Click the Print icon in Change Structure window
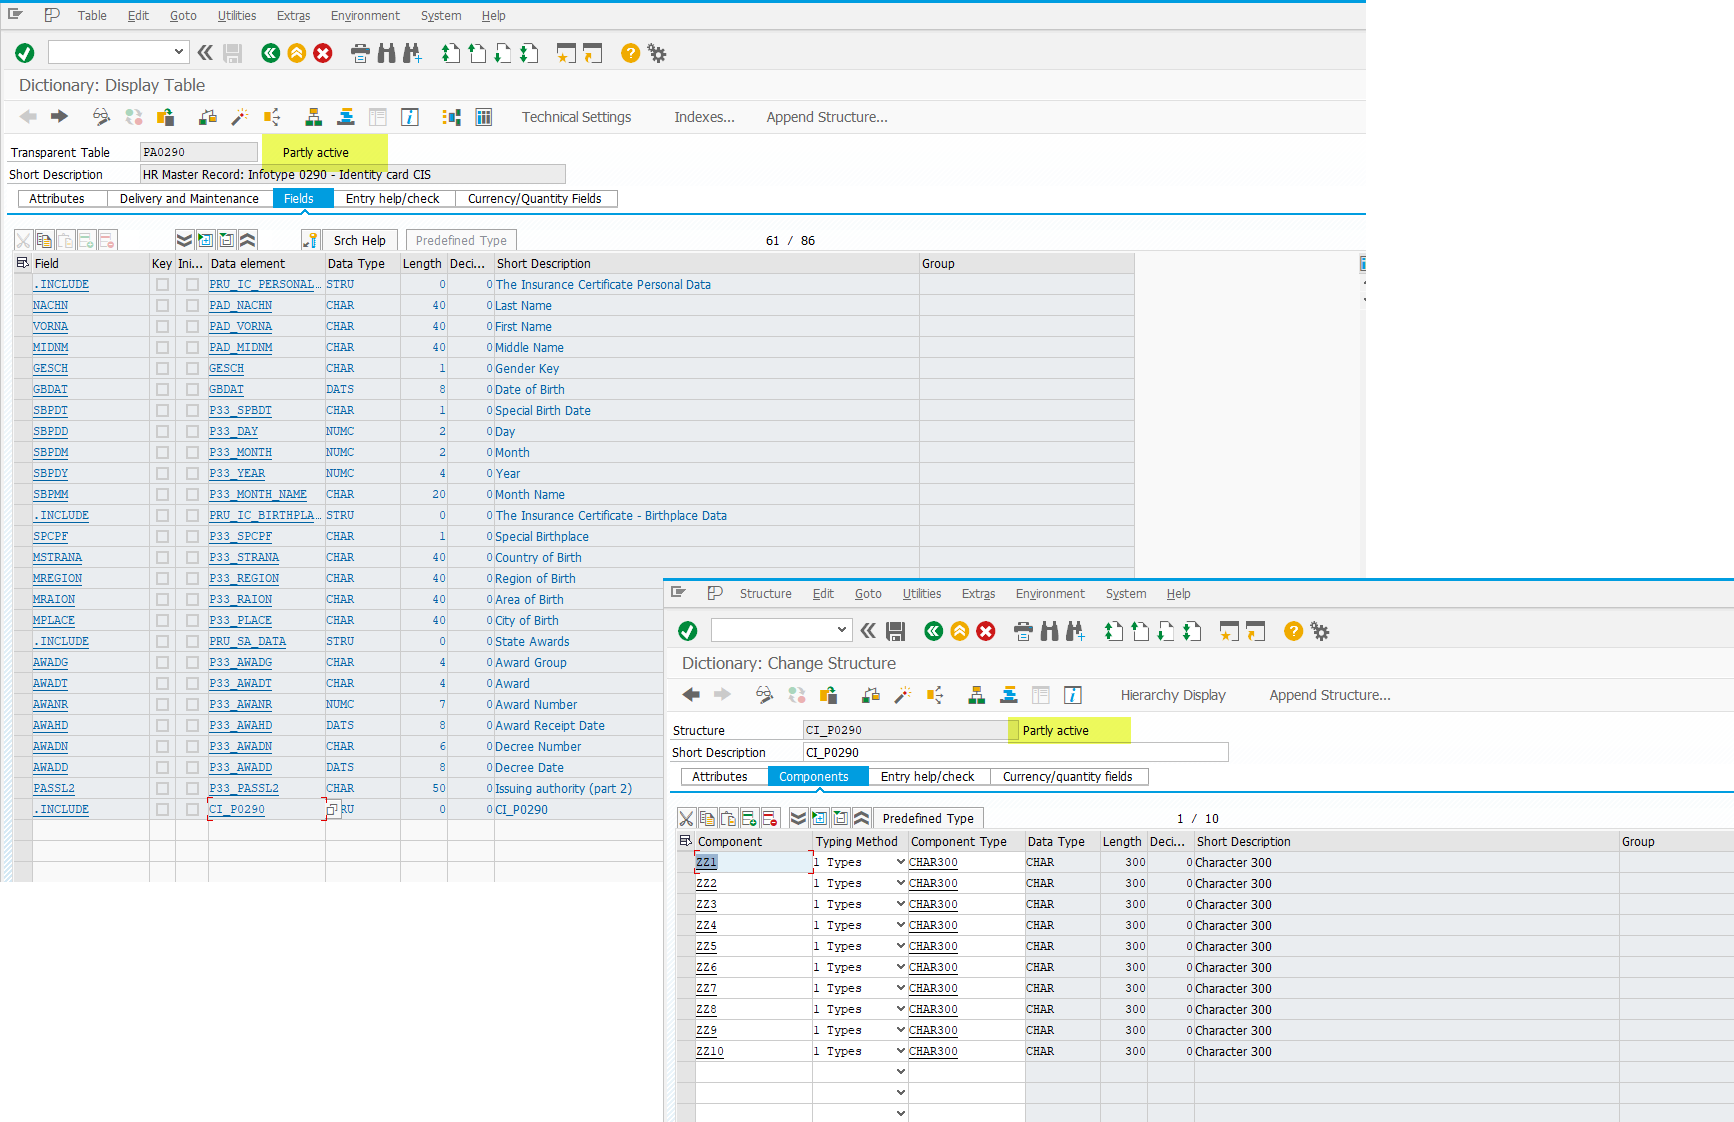 pyautogui.click(x=1023, y=631)
